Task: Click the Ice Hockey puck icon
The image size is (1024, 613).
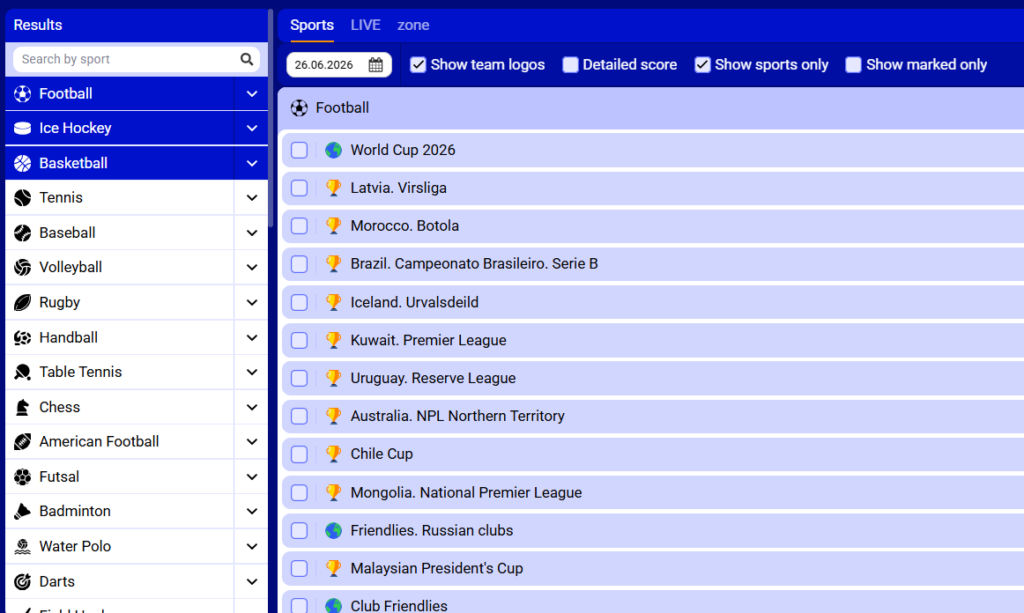Action: pos(22,129)
